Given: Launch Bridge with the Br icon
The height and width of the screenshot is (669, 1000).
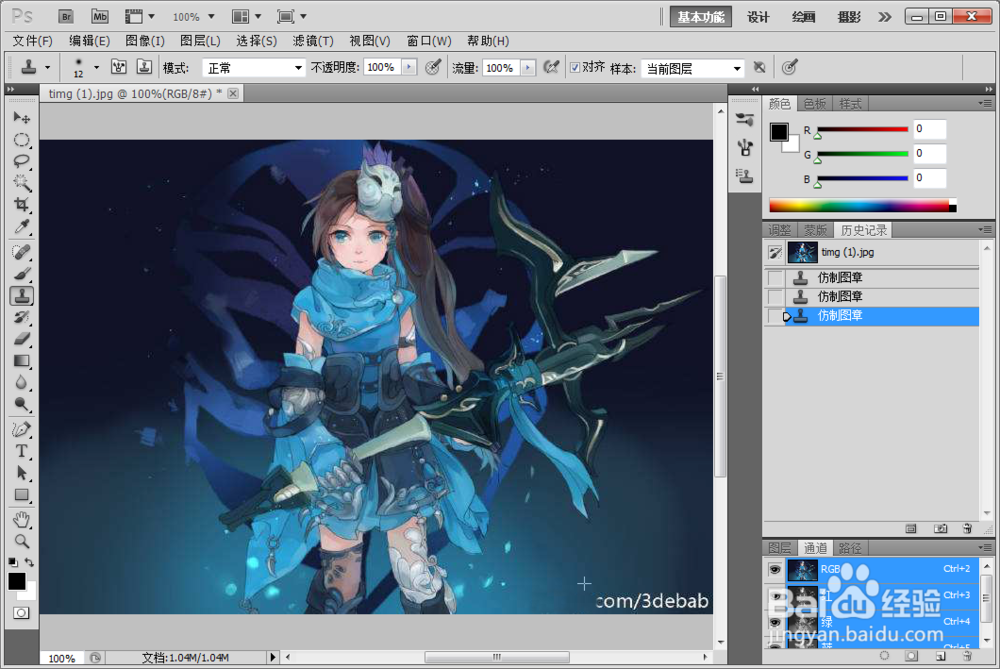Looking at the screenshot, I should [x=66, y=17].
